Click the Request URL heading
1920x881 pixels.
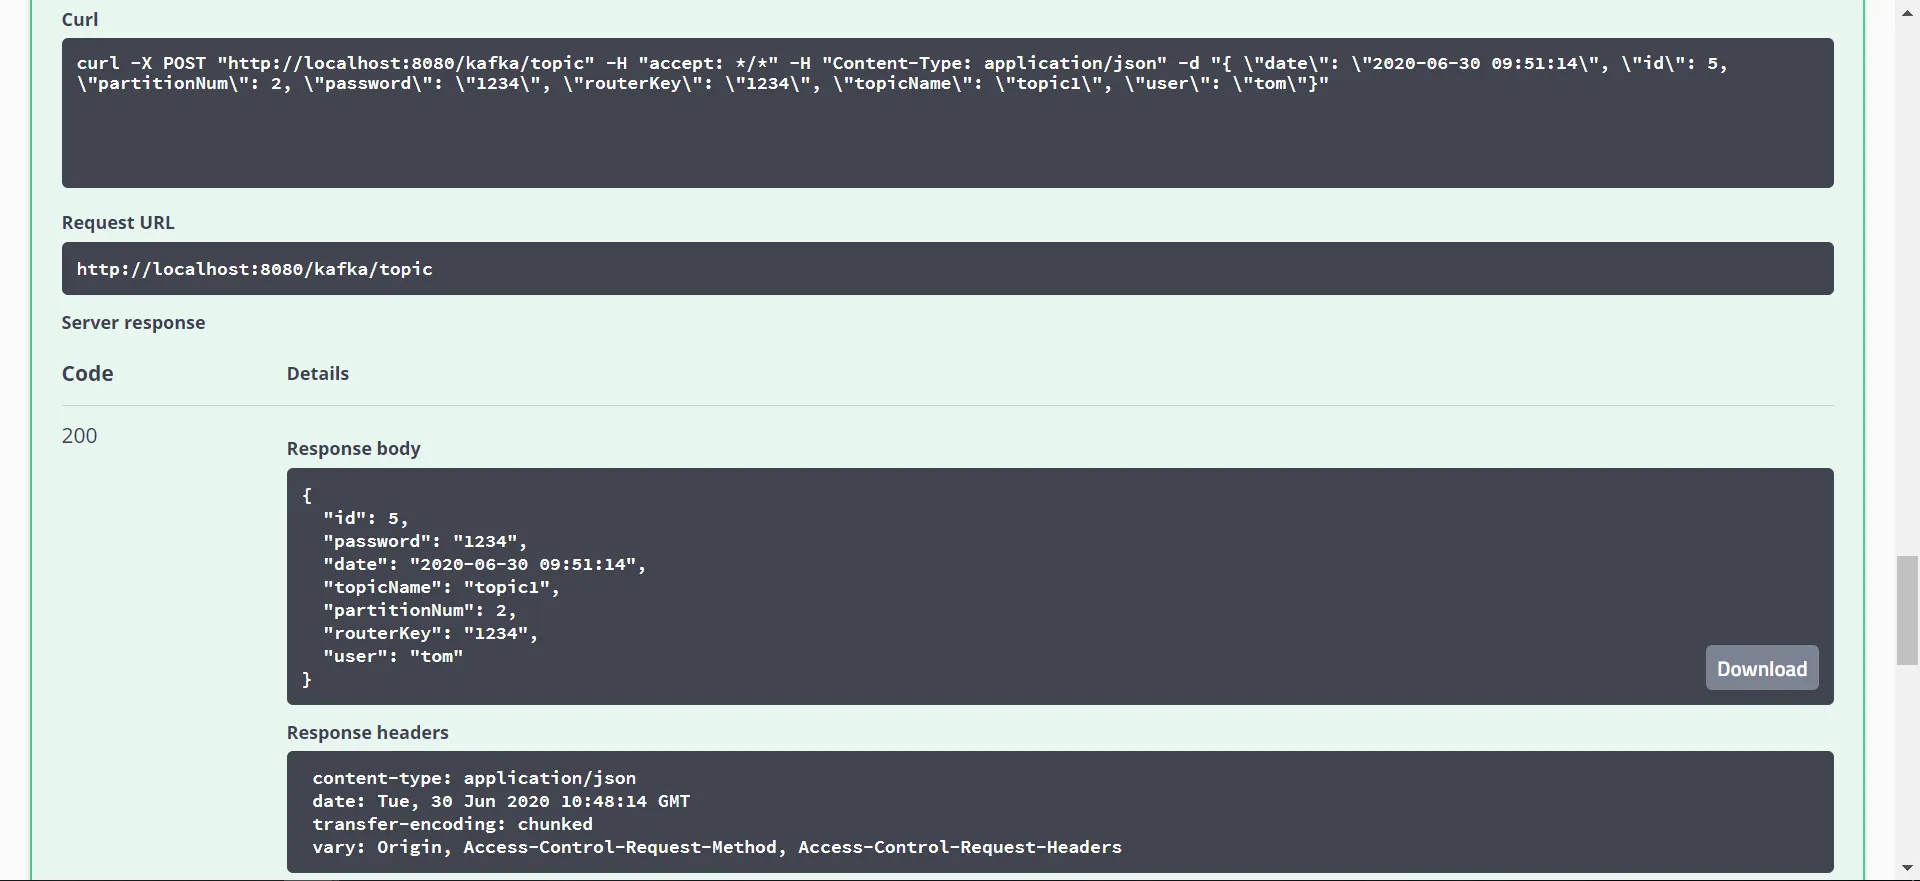(118, 223)
